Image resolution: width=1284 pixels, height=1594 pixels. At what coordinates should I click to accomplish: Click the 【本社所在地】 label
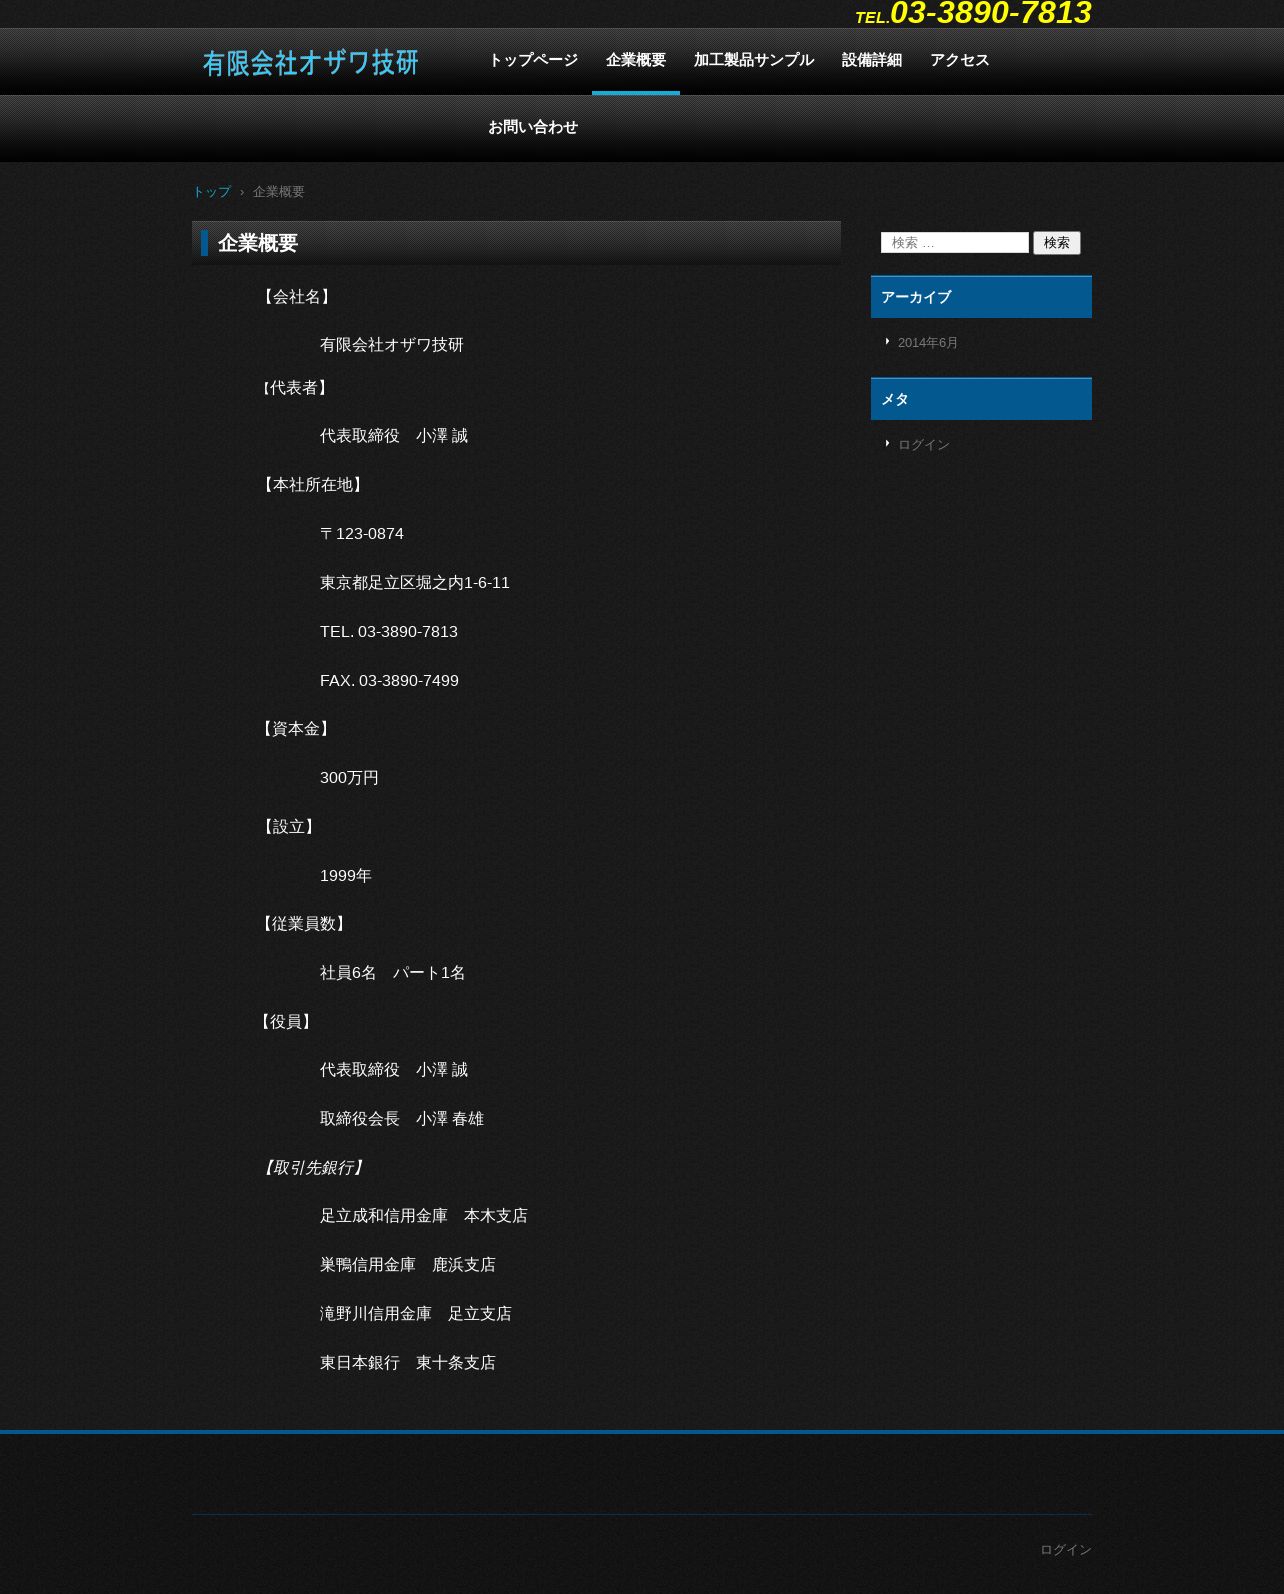(312, 485)
